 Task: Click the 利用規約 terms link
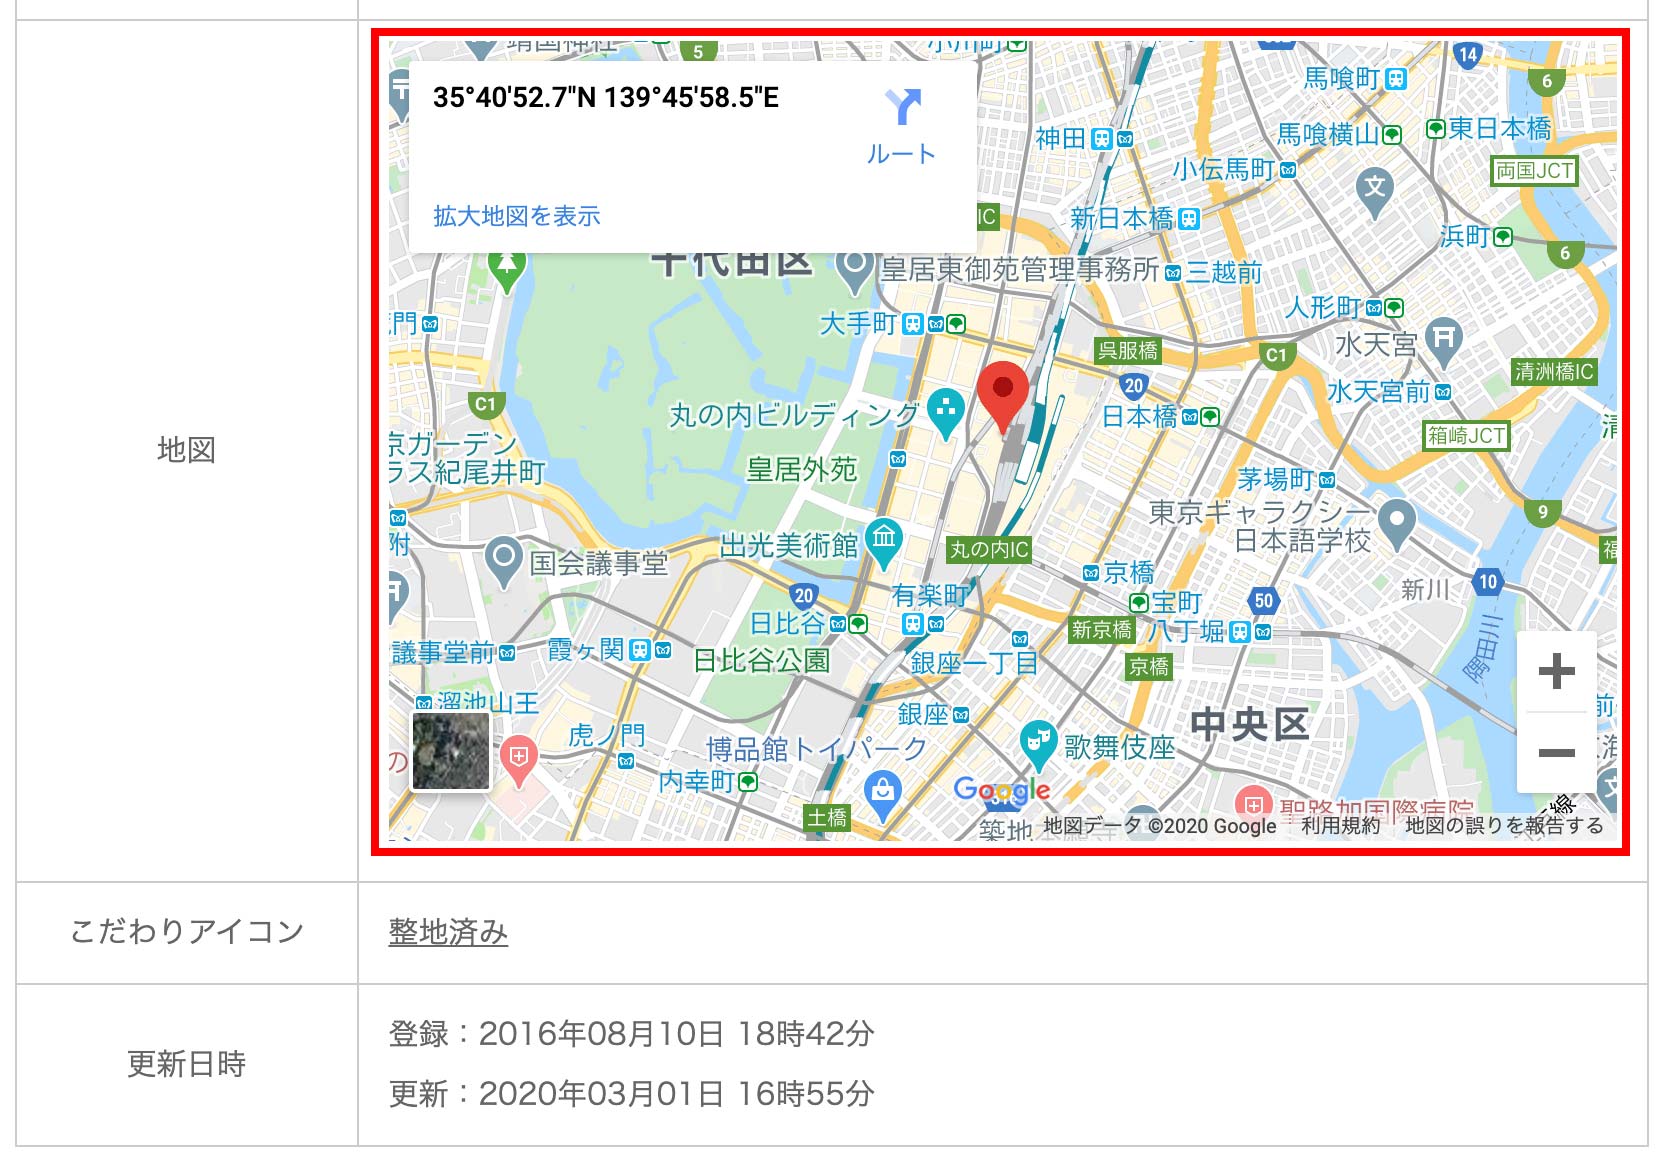(1340, 825)
